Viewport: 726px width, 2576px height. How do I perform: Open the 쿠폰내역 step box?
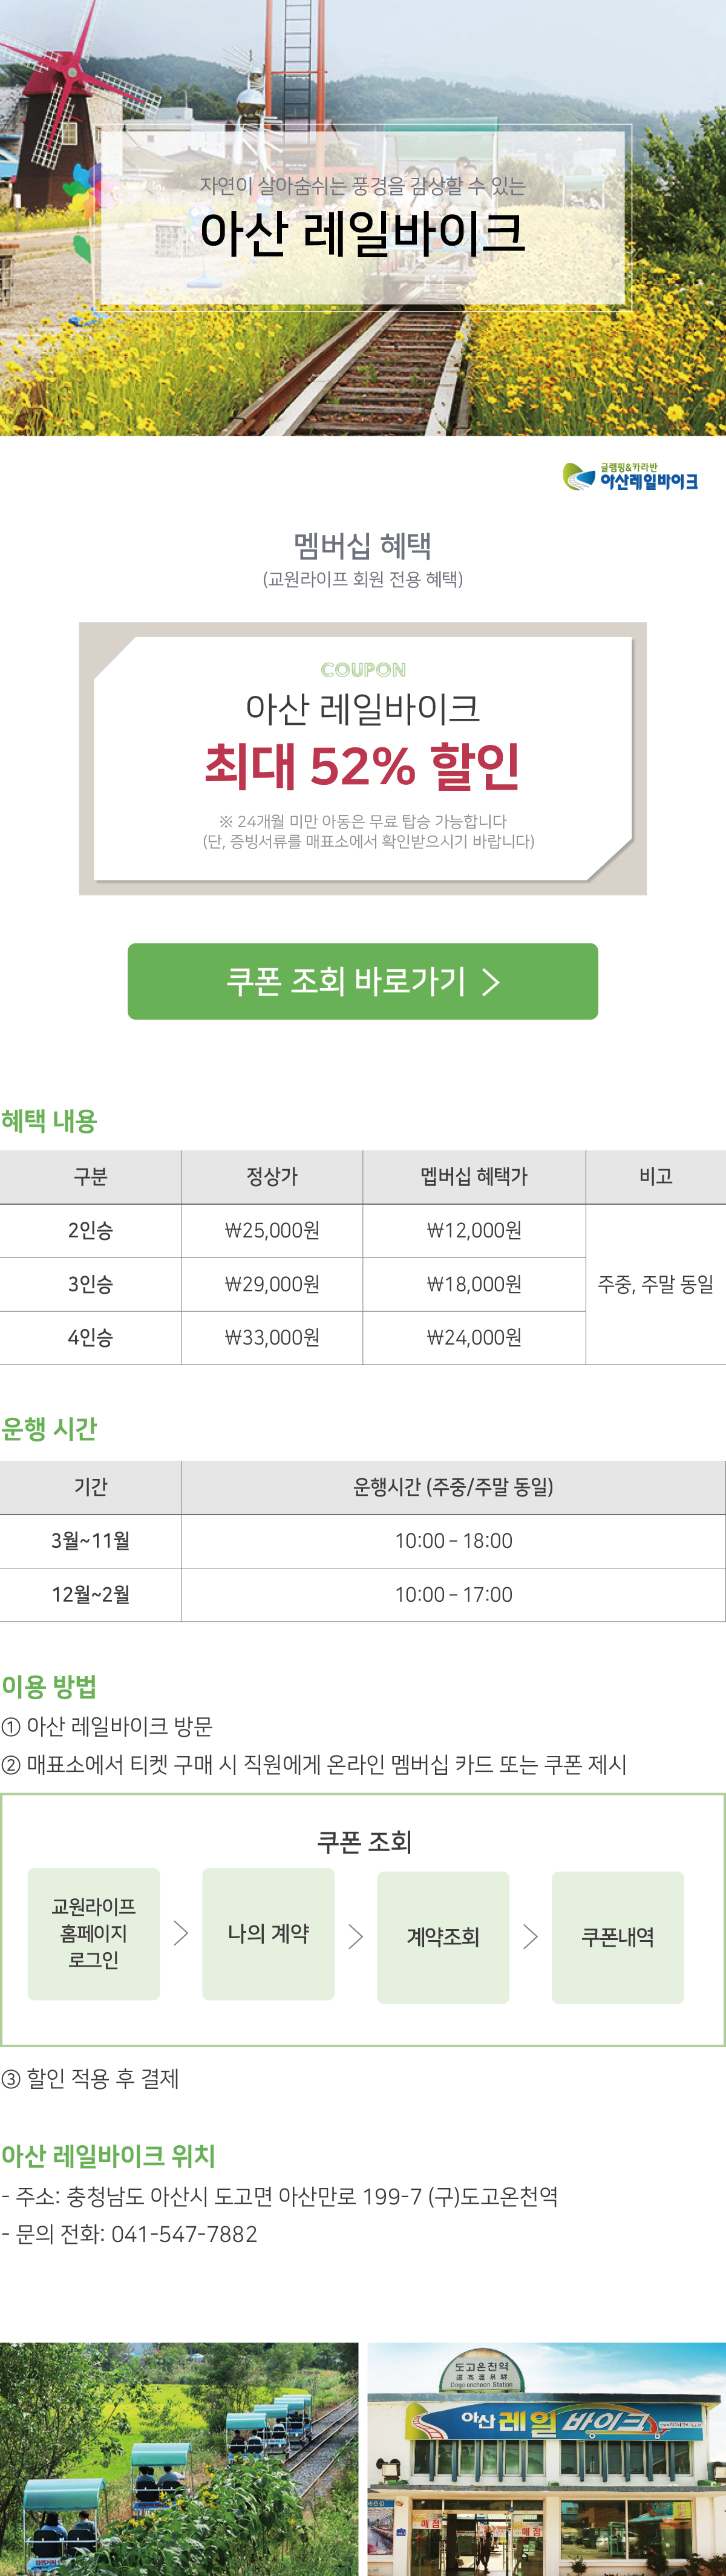coord(617,1937)
